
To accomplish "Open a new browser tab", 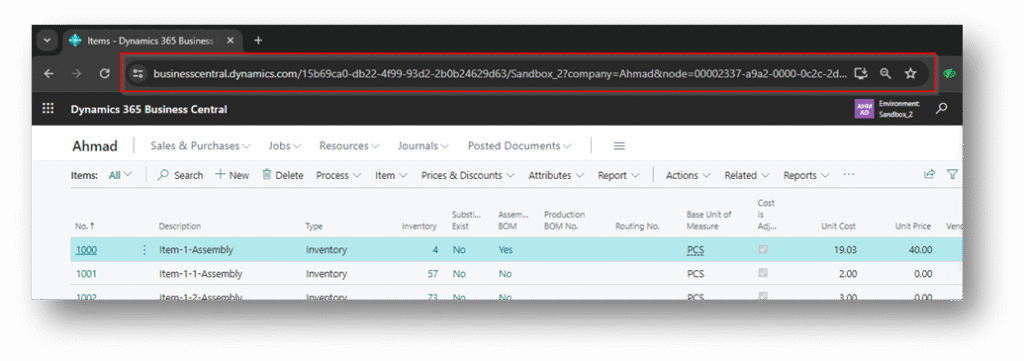I will (x=258, y=40).
